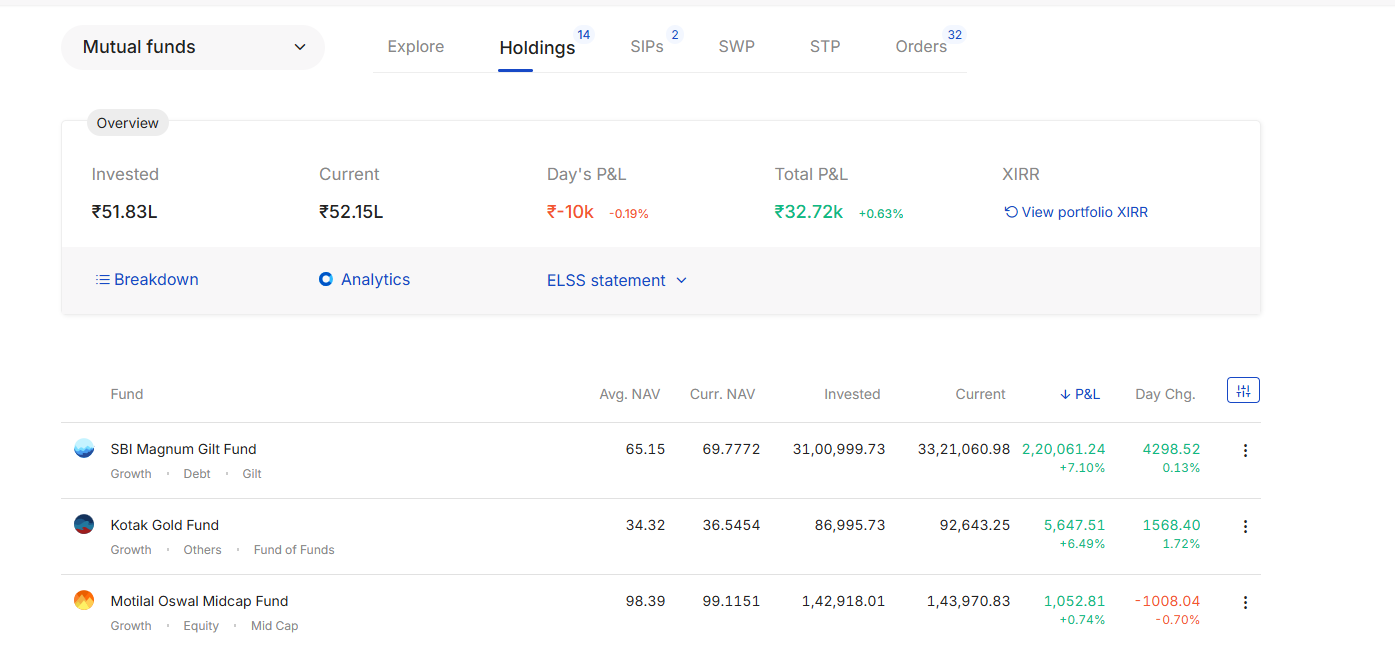This screenshot has height=645, width=1395.
Task: Go to the SIPs tab
Action: click(x=646, y=47)
